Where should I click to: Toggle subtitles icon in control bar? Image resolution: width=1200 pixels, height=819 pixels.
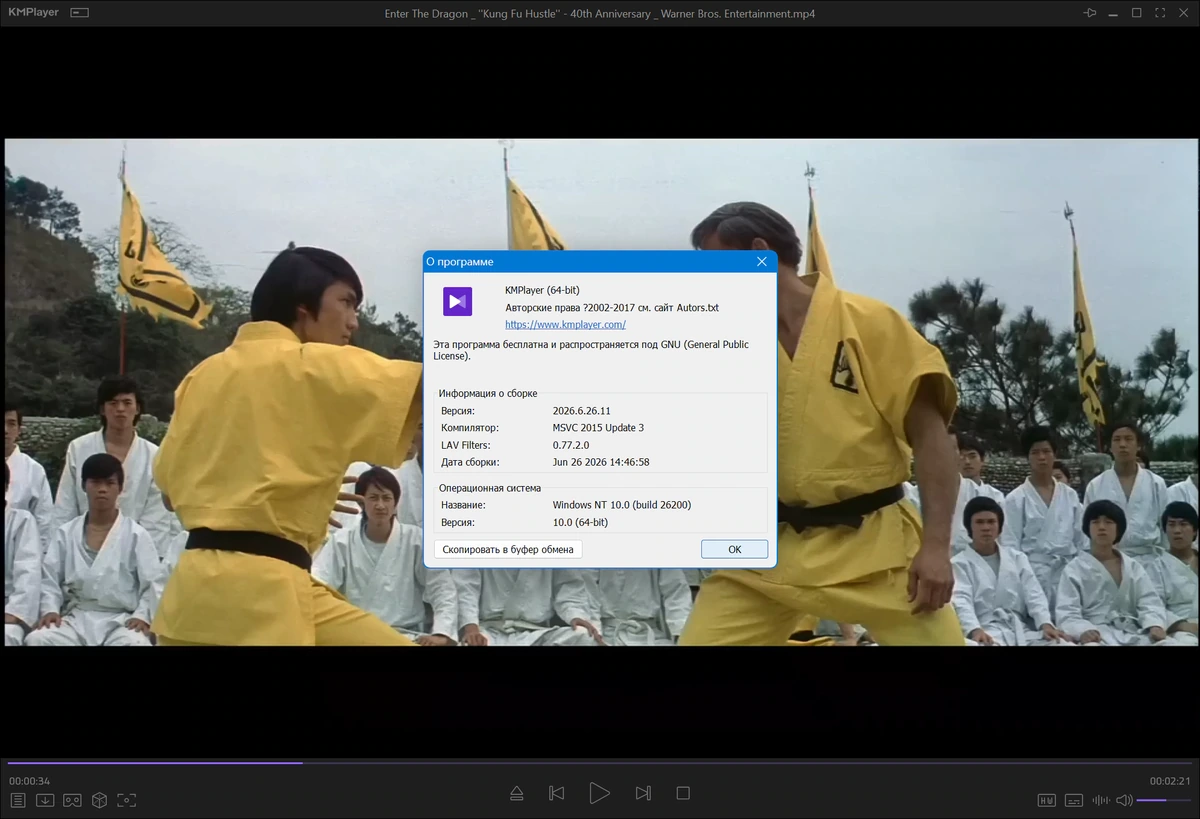click(1074, 800)
